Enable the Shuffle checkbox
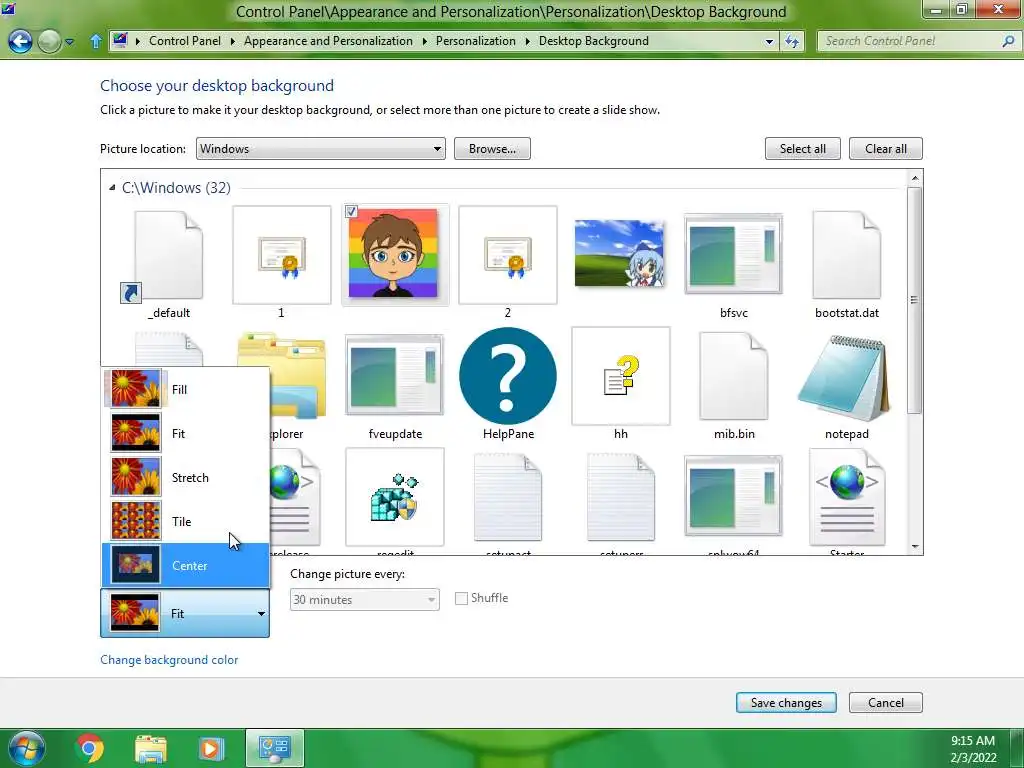This screenshot has width=1024, height=768. coord(461,598)
